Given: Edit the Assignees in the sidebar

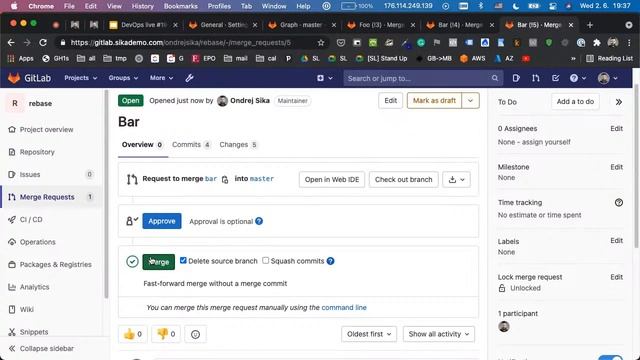Looking at the screenshot, I should [x=616, y=129].
